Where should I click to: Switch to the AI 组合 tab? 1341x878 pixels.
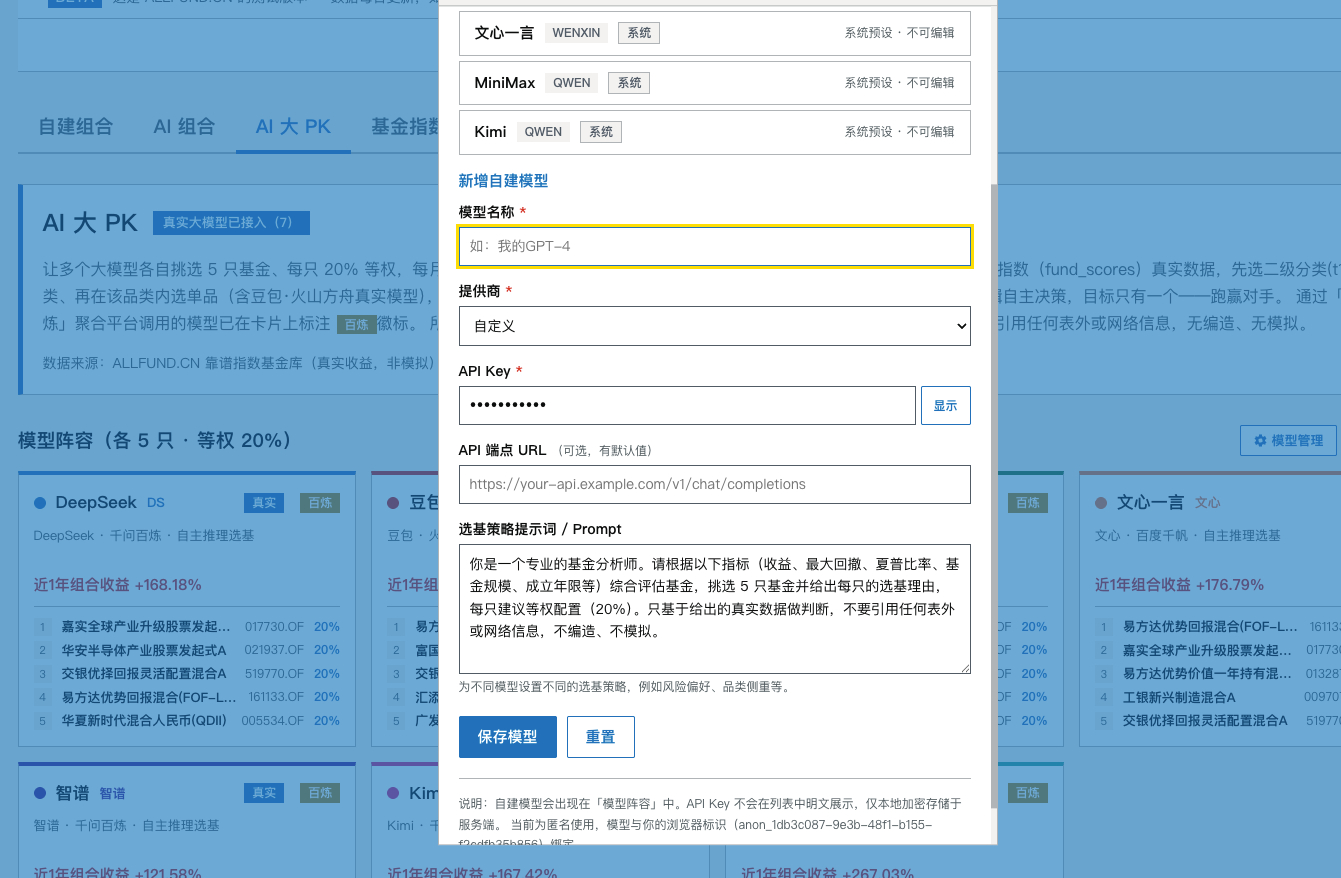tap(184, 127)
